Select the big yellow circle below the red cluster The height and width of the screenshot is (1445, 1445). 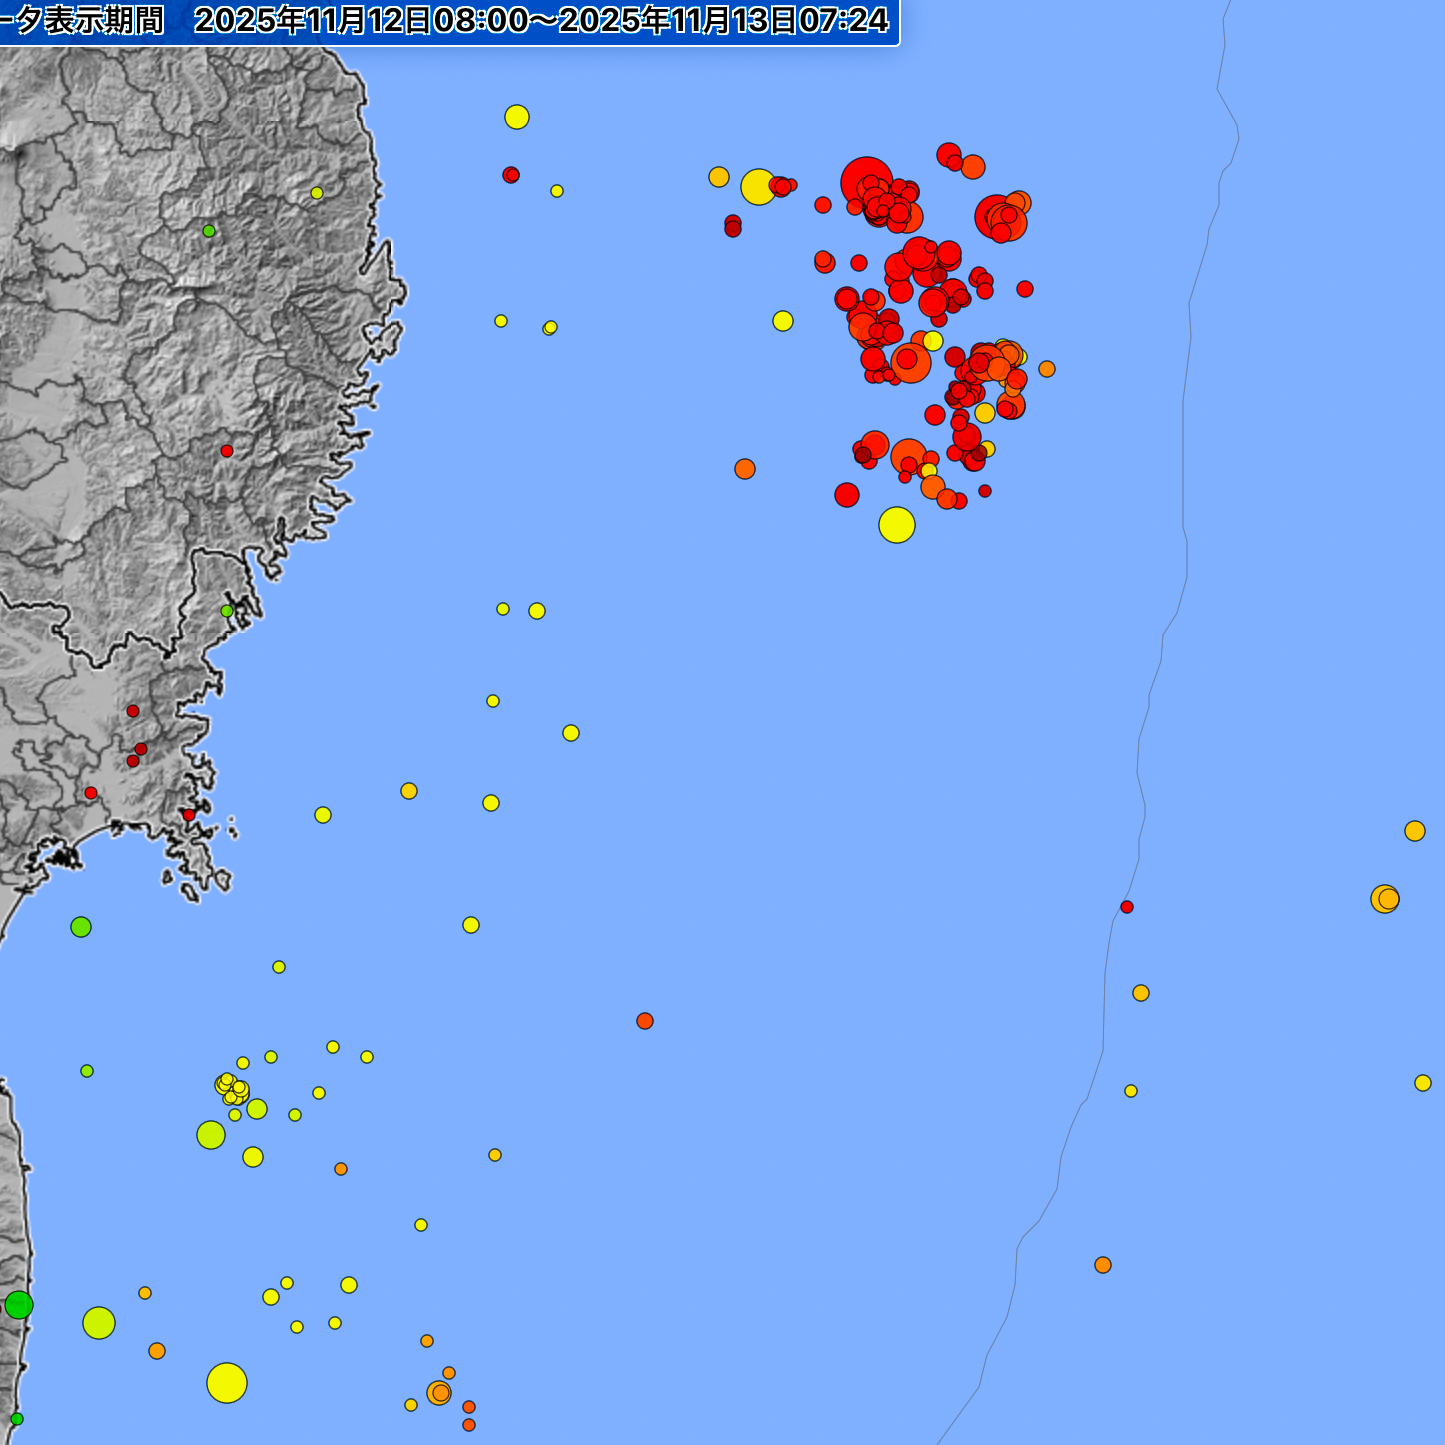[x=896, y=525]
